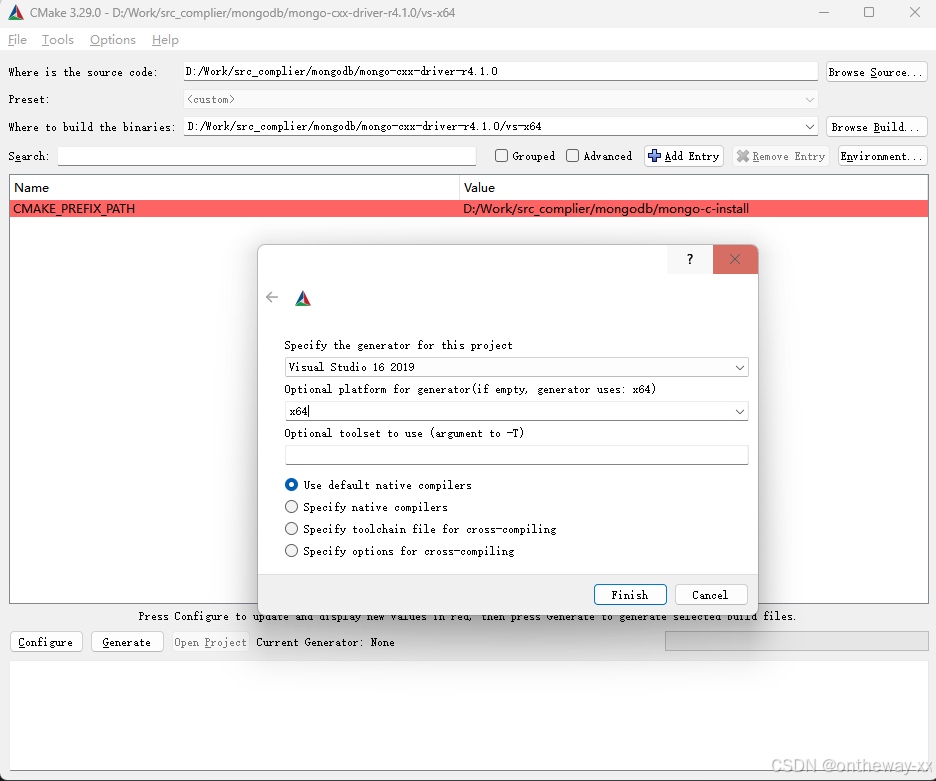
Task: Click the mongo-c-install value cell
Action: coord(694,208)
